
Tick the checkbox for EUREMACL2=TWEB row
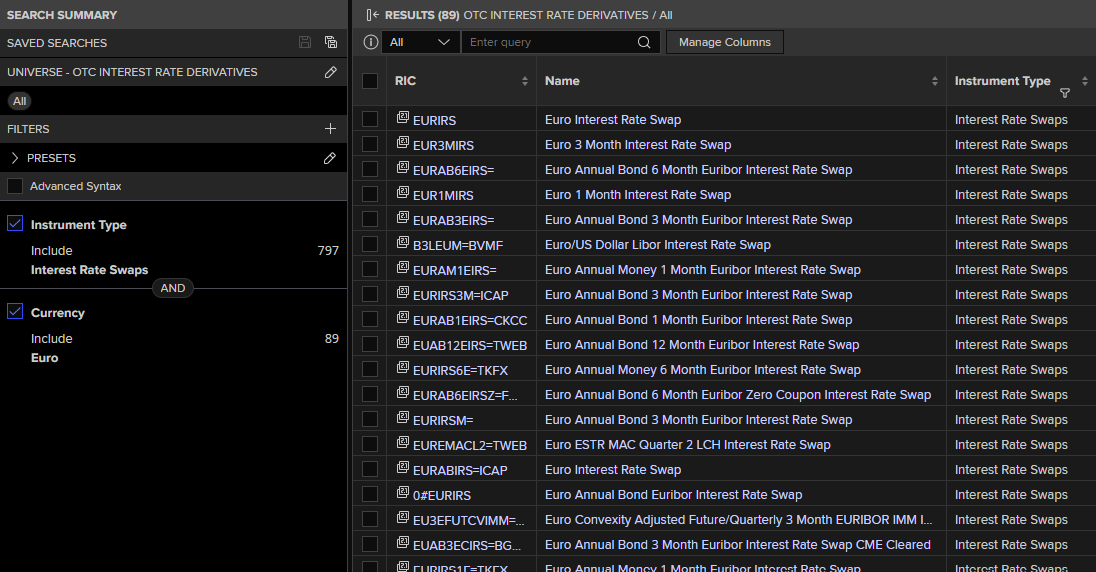[x=370, y=445]
